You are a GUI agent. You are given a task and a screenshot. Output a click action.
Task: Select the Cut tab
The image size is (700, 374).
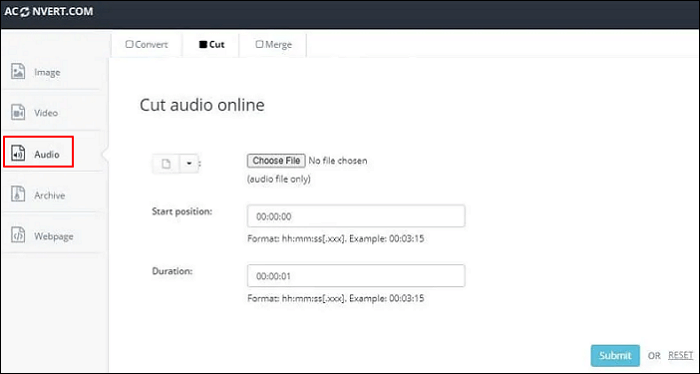211,45
